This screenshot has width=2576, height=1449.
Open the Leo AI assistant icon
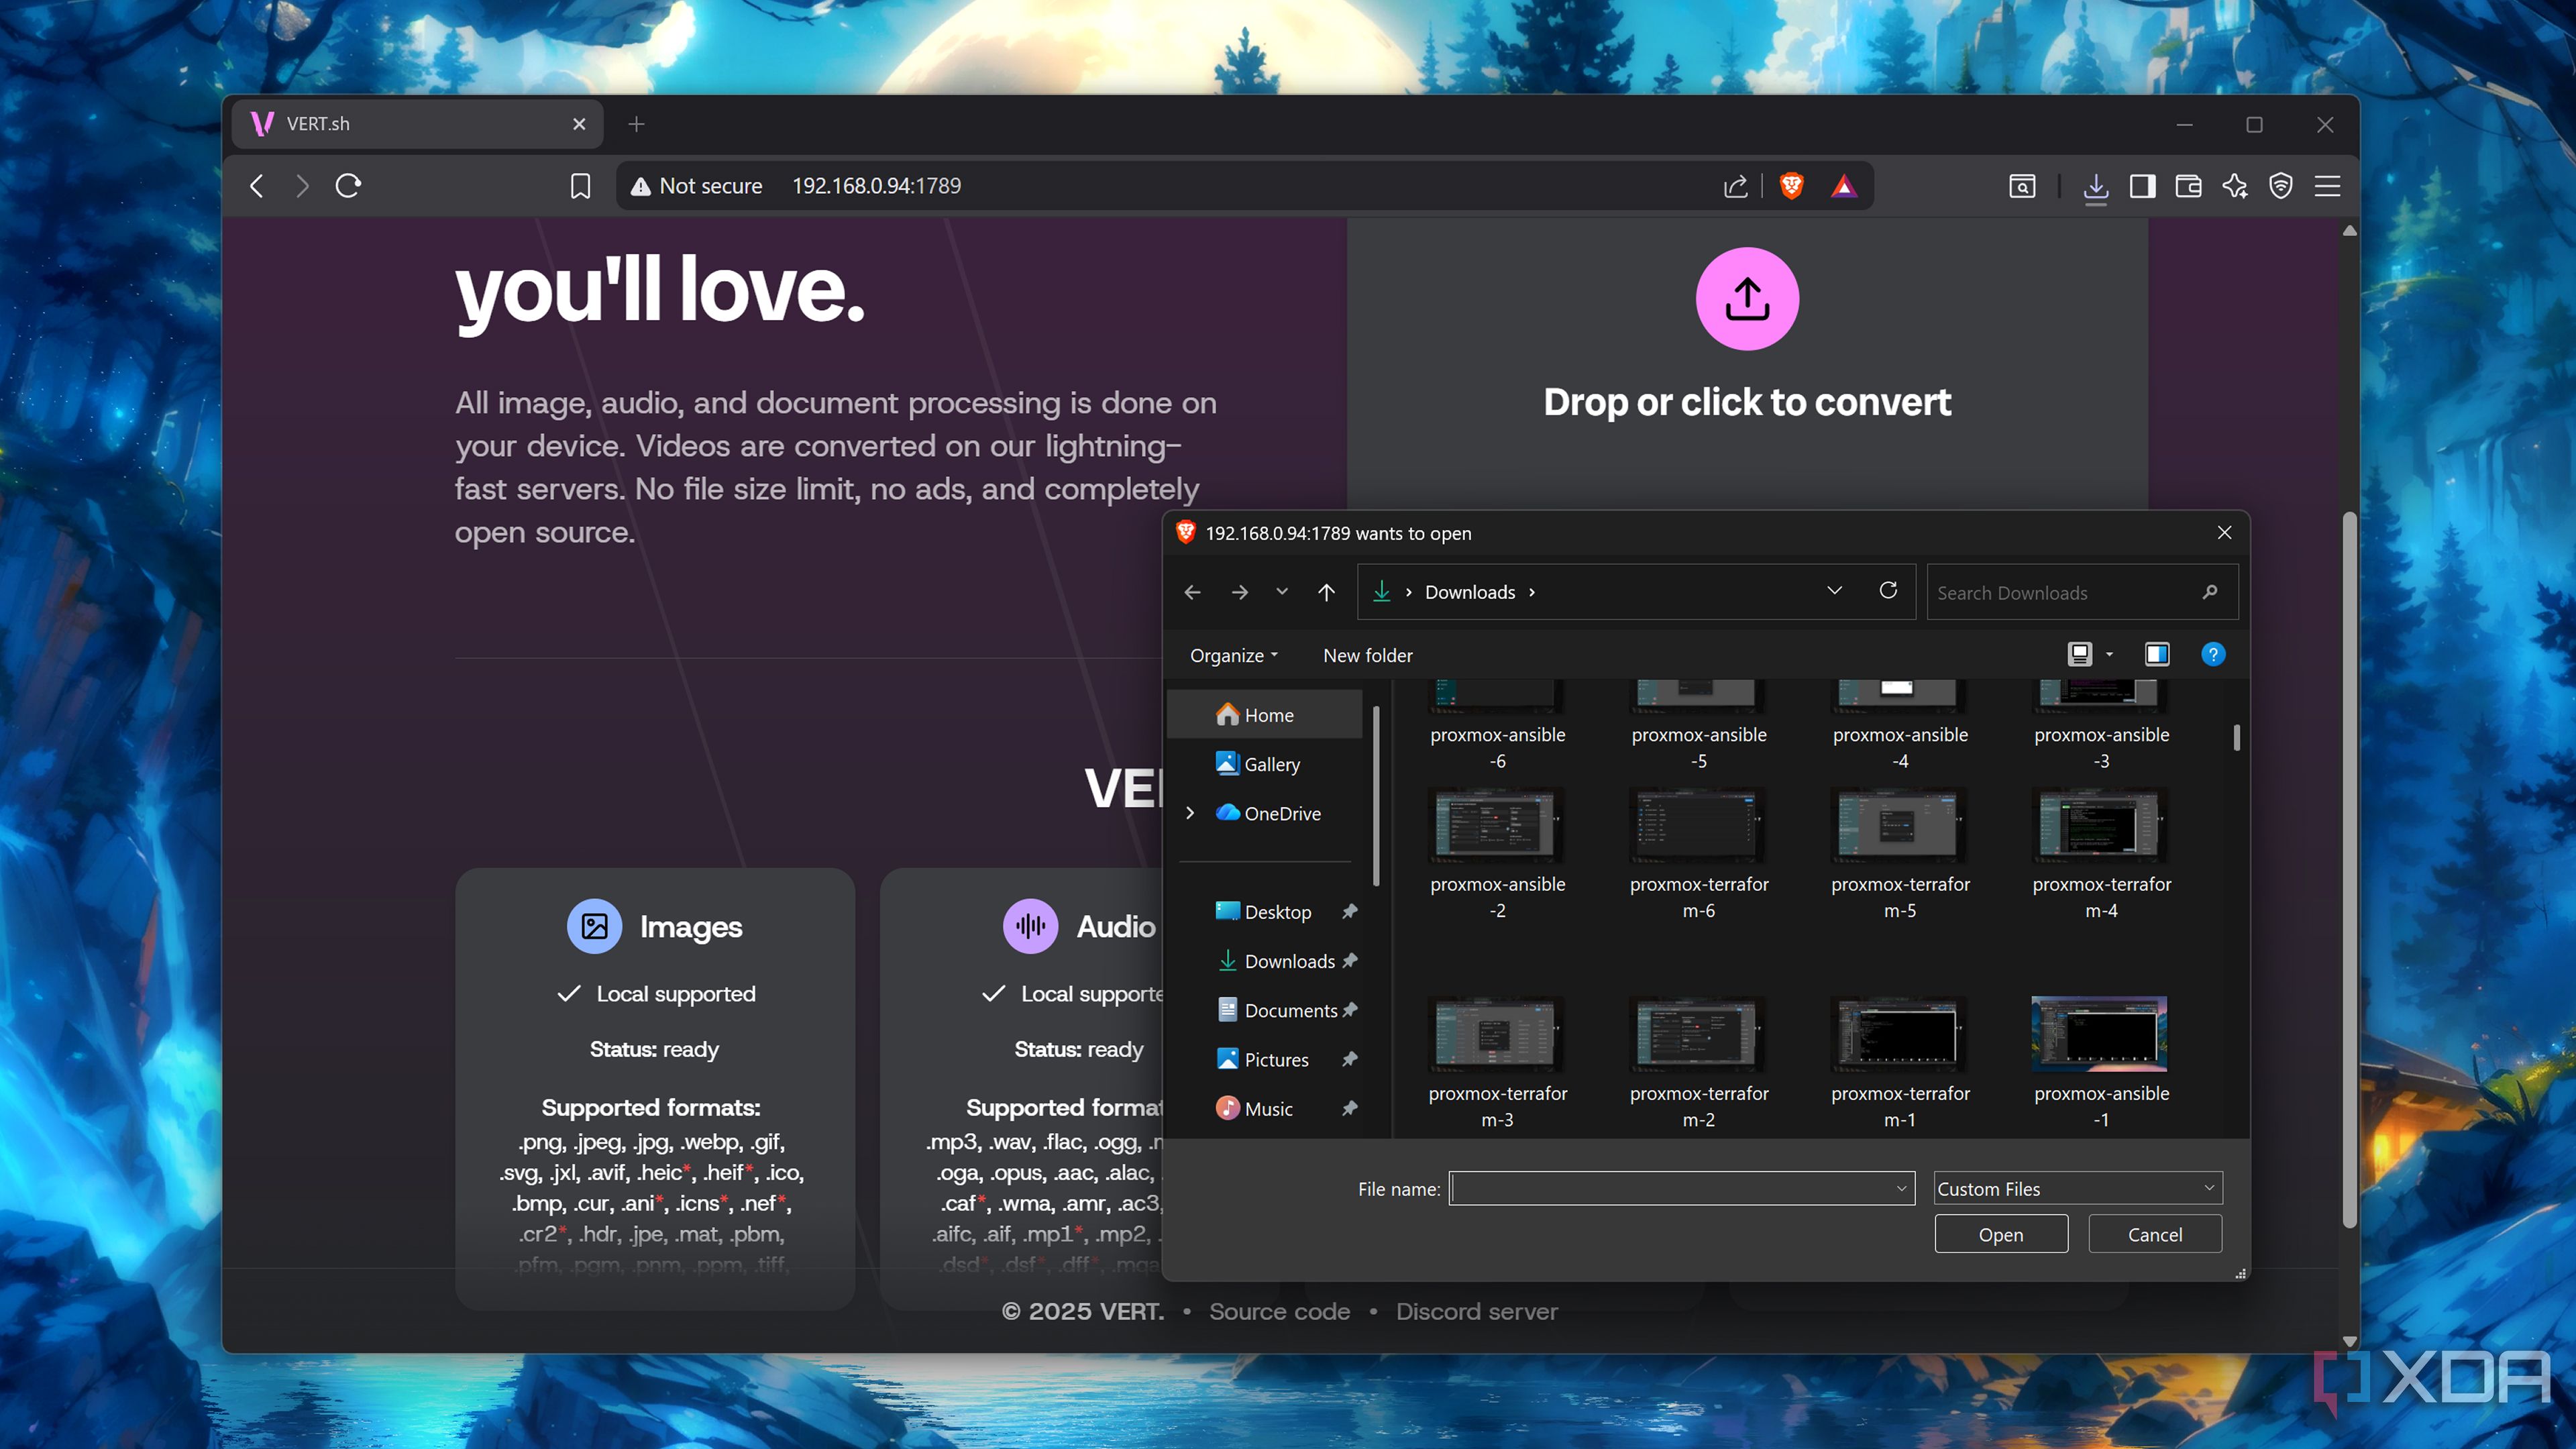tap(2235, 186)
